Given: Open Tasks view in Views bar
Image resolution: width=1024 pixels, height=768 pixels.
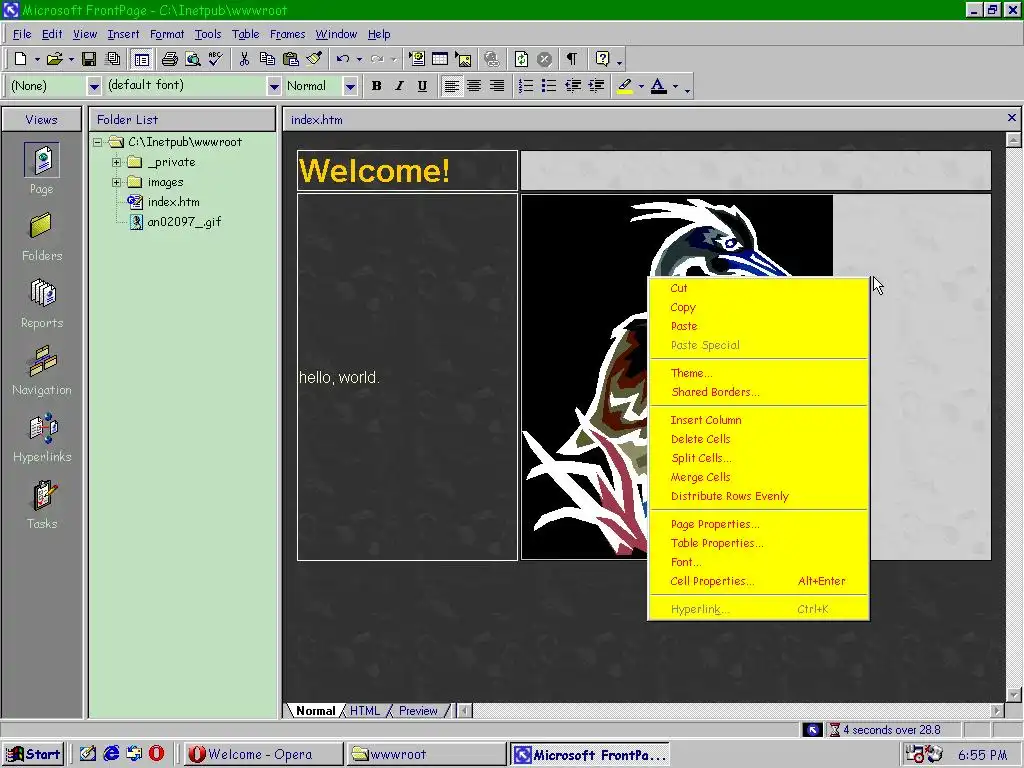Looking at the screenshot, I should pyautogui.click(x=42, y=505).
